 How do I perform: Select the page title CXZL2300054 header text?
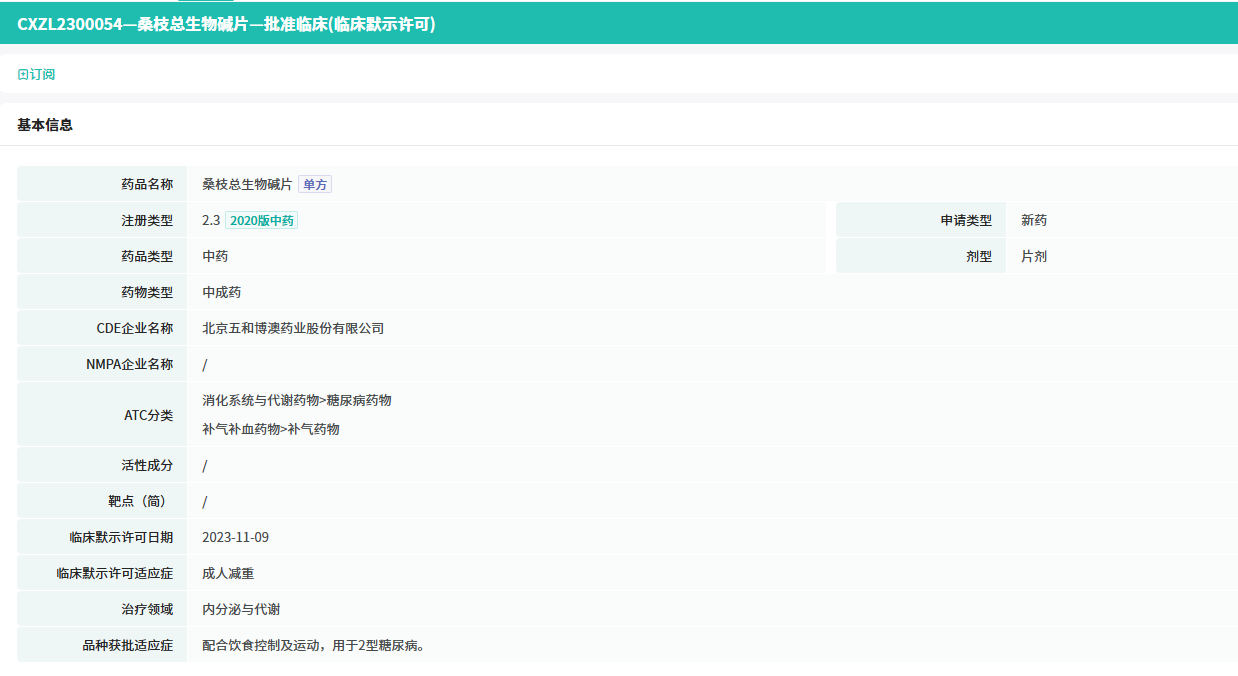226,25
